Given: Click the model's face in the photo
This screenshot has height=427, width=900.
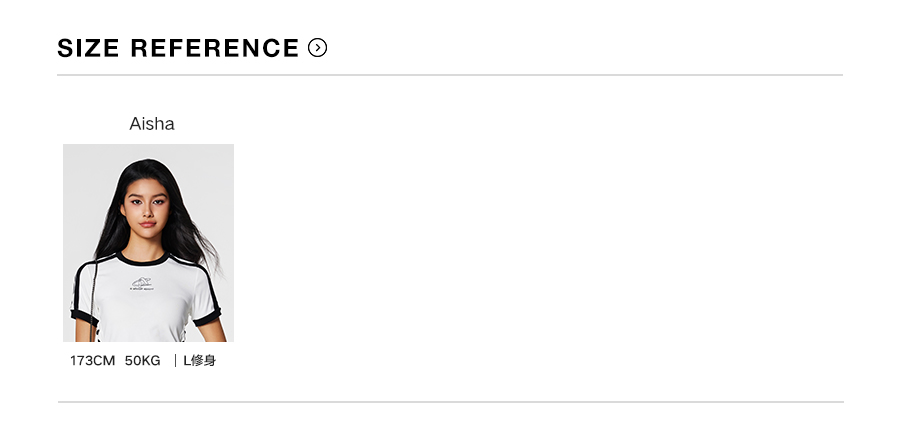Looking at the screenshot, I should pyautogui.click(x=146, y=210).
